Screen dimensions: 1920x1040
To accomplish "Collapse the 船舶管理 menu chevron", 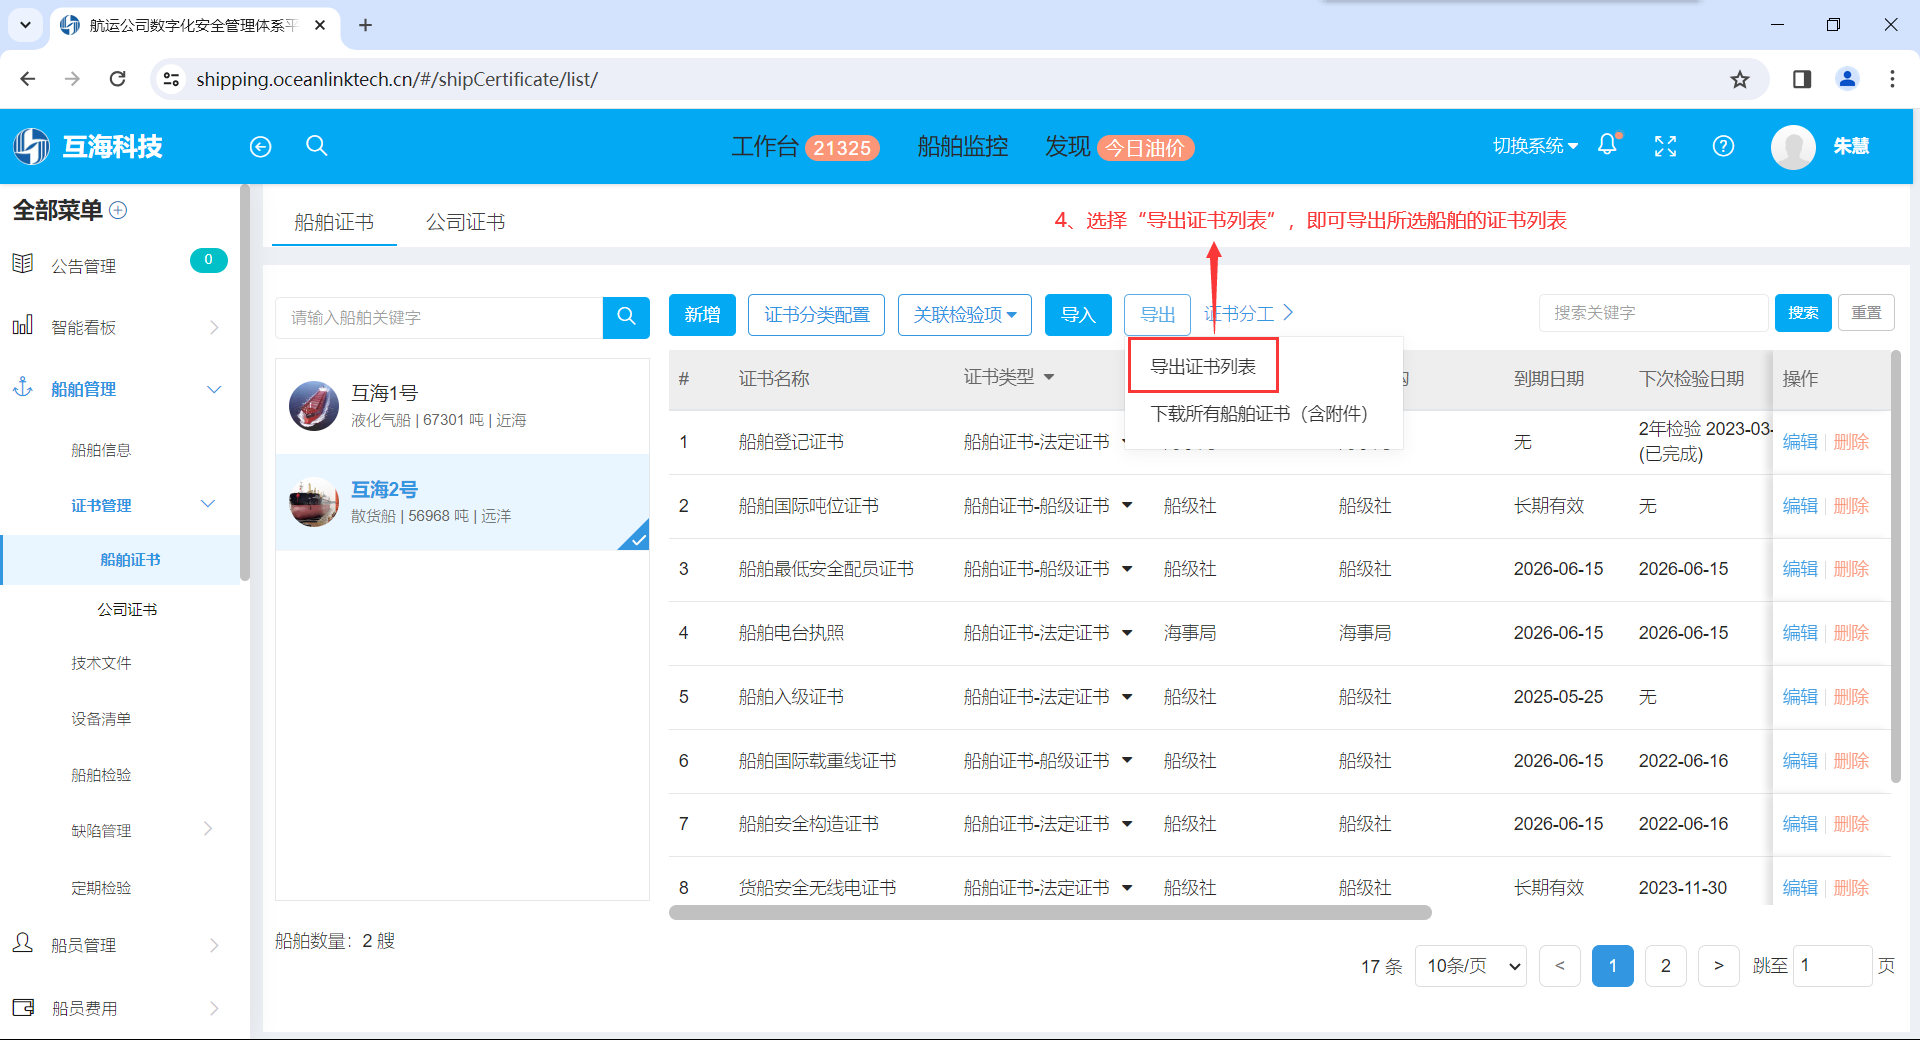I will pos(214,389).
